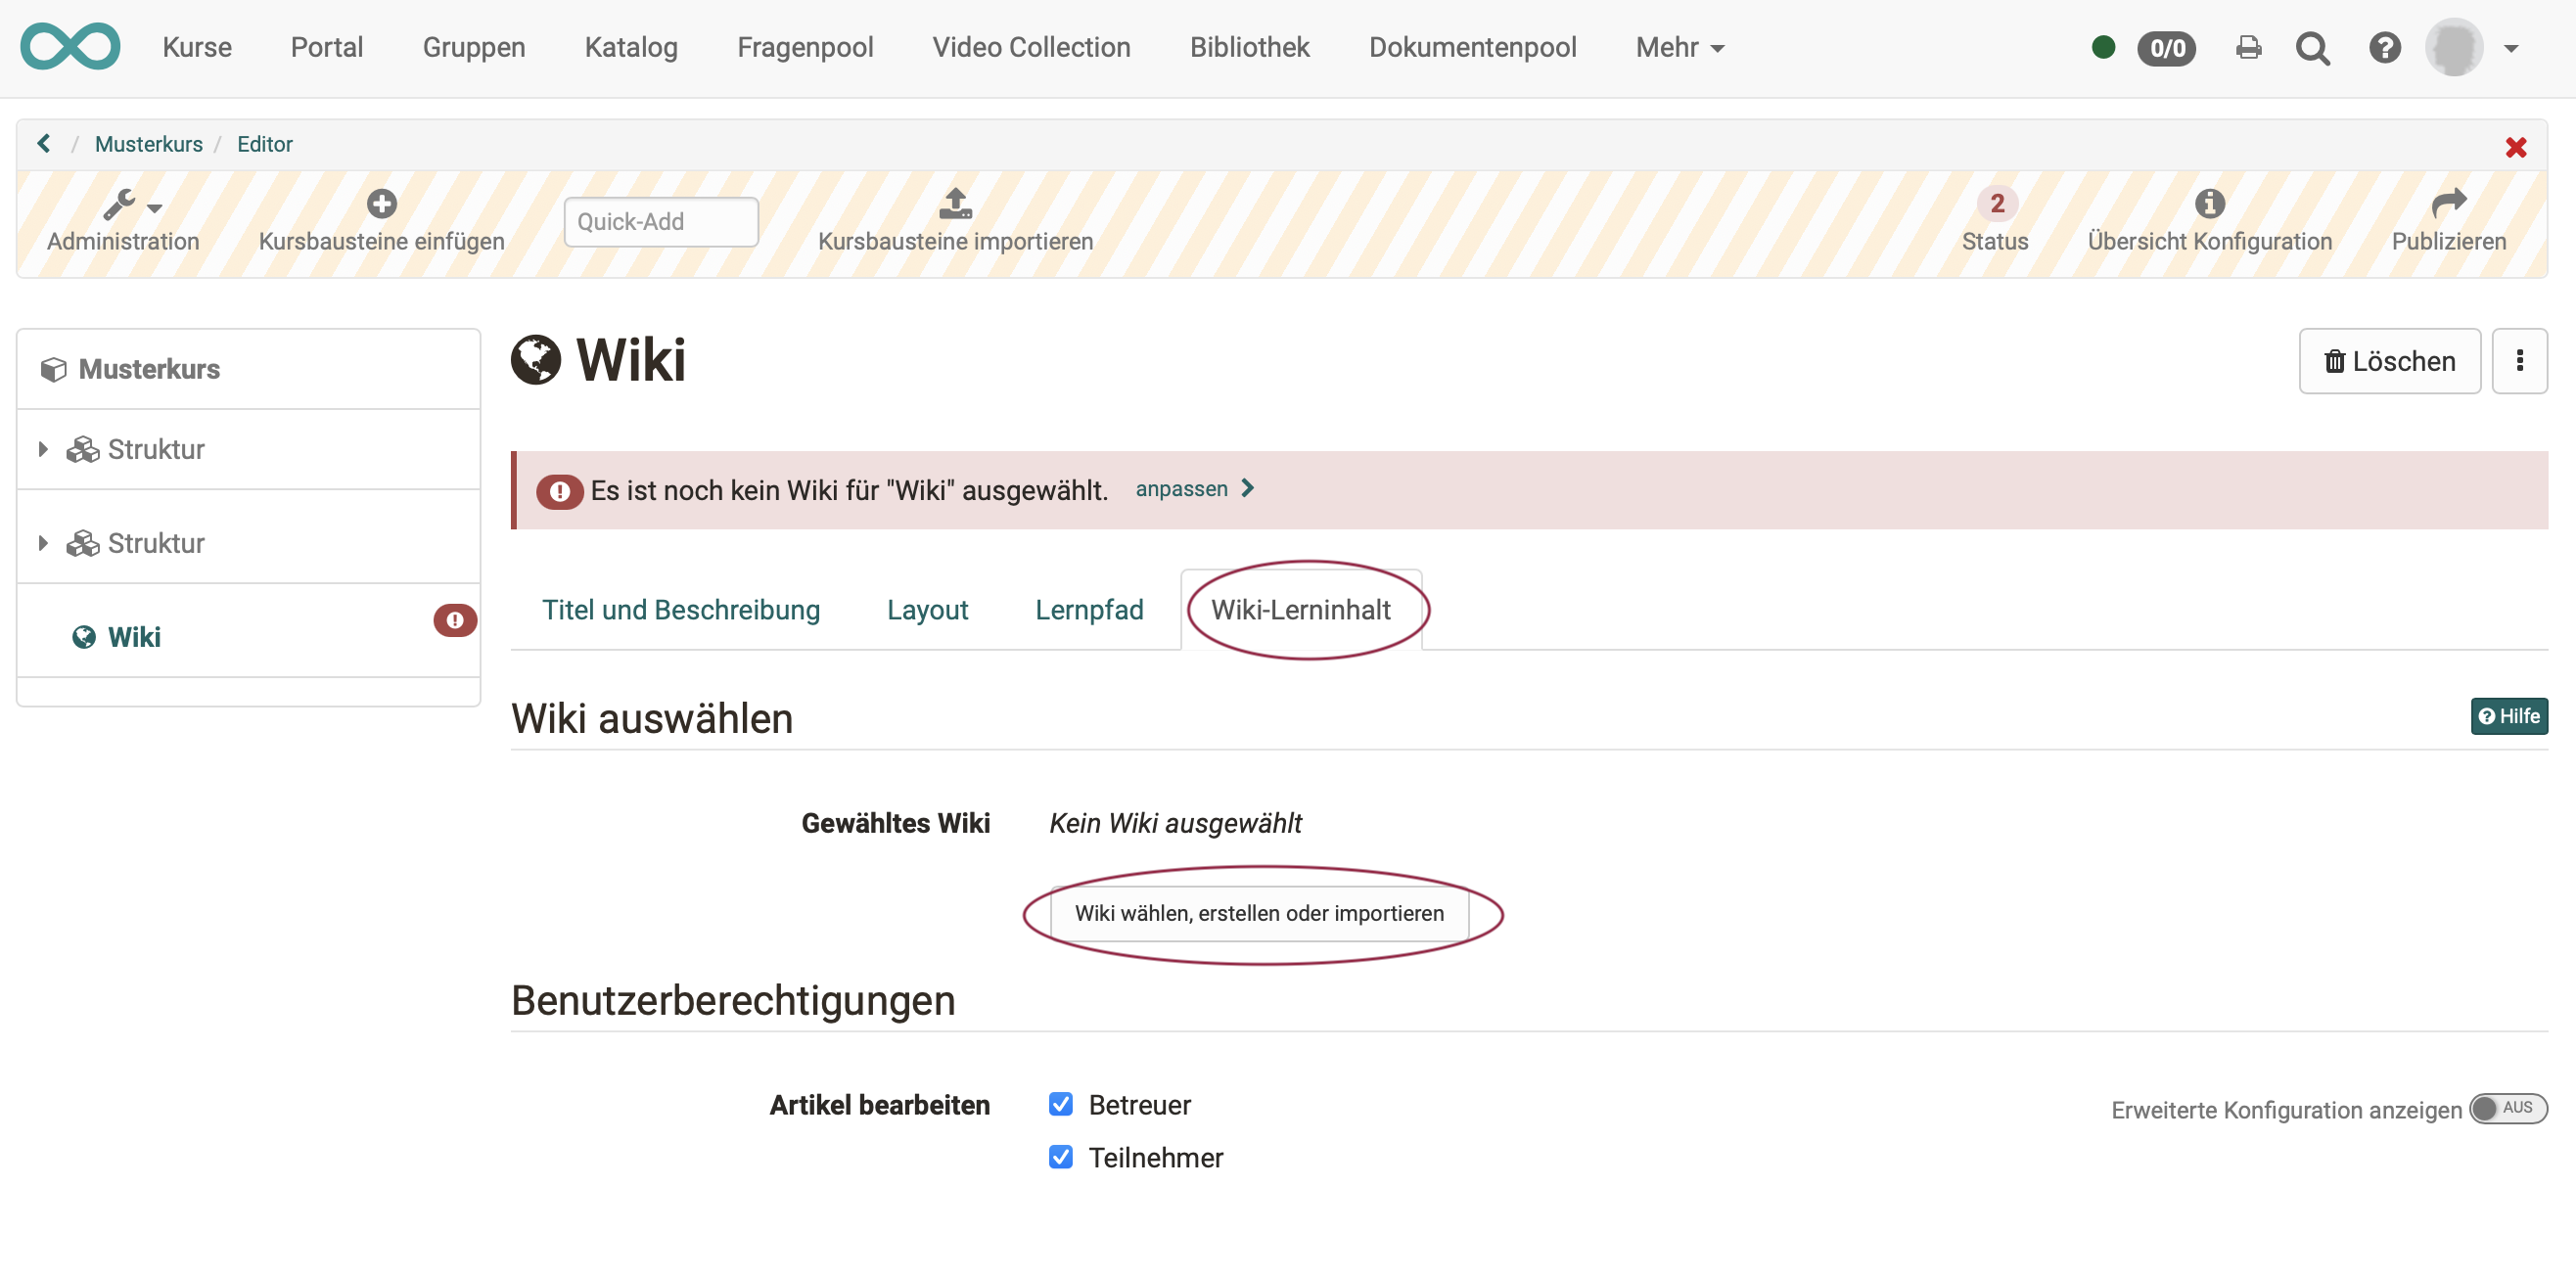The width and height of the screenshot is (2576, 1278).
Task: Click the print icon in the header
Action: (2248, 47)
